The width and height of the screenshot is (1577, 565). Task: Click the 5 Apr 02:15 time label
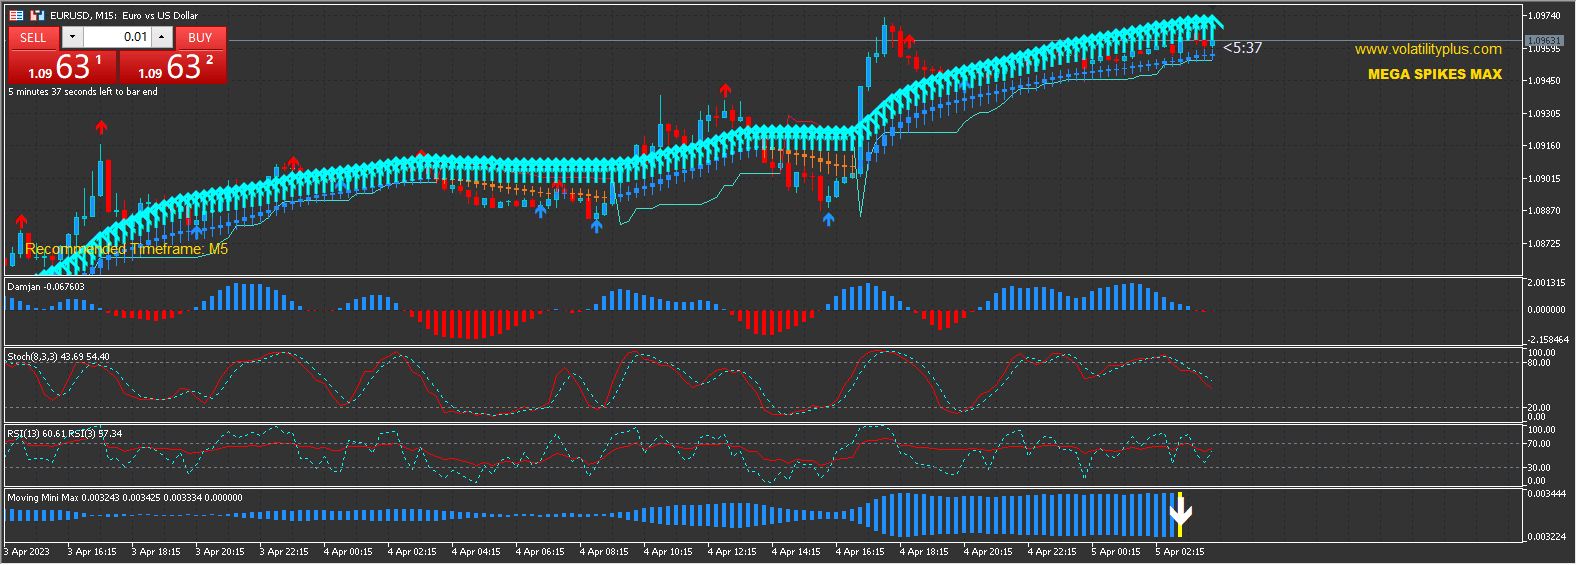(1180, 552)
